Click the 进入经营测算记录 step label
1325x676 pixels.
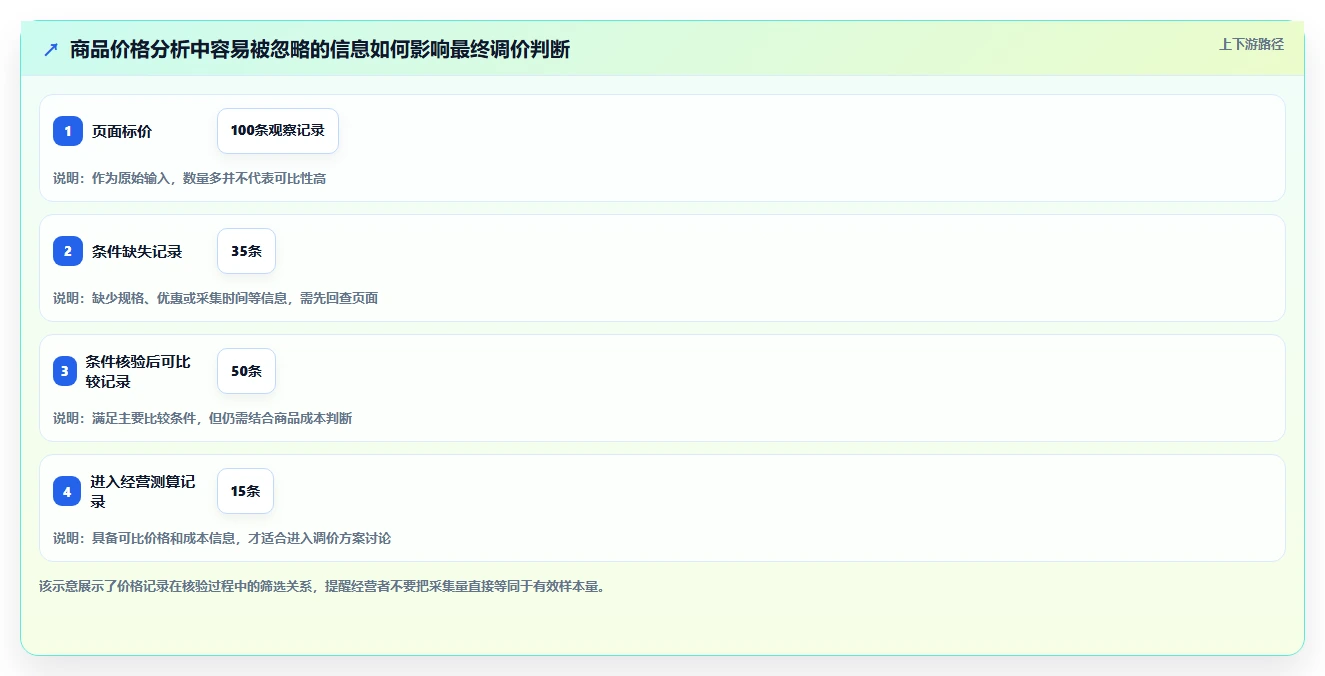[143, 491]
